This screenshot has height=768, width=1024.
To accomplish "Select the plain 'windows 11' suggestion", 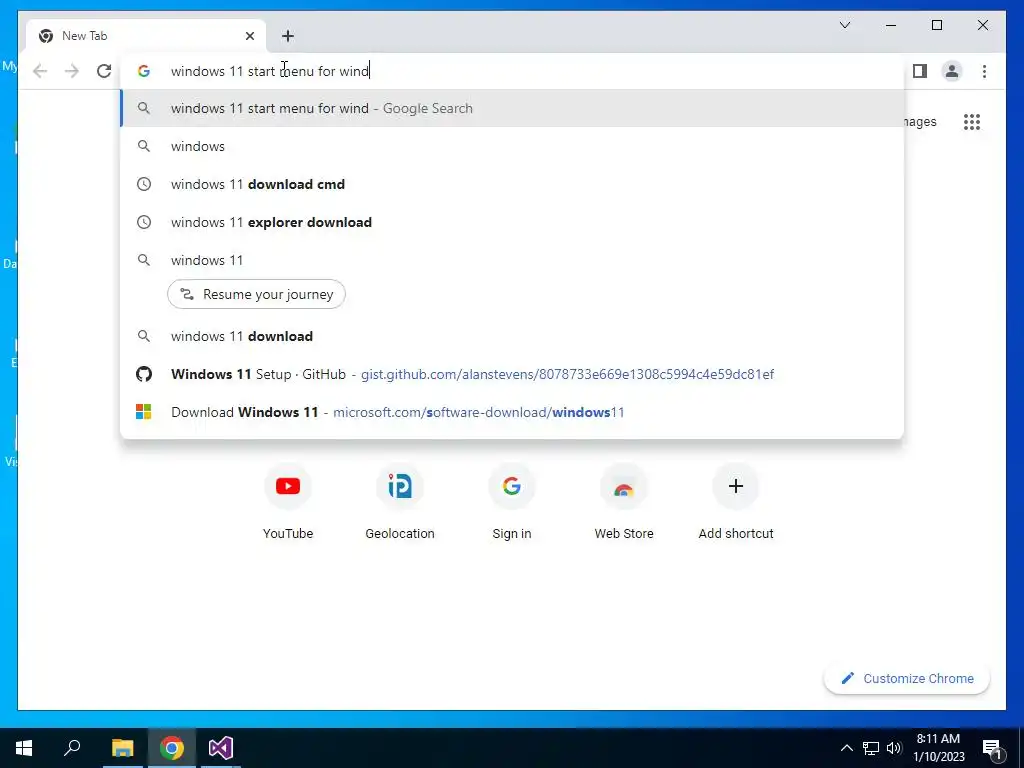I will click(x=513, y=260).
